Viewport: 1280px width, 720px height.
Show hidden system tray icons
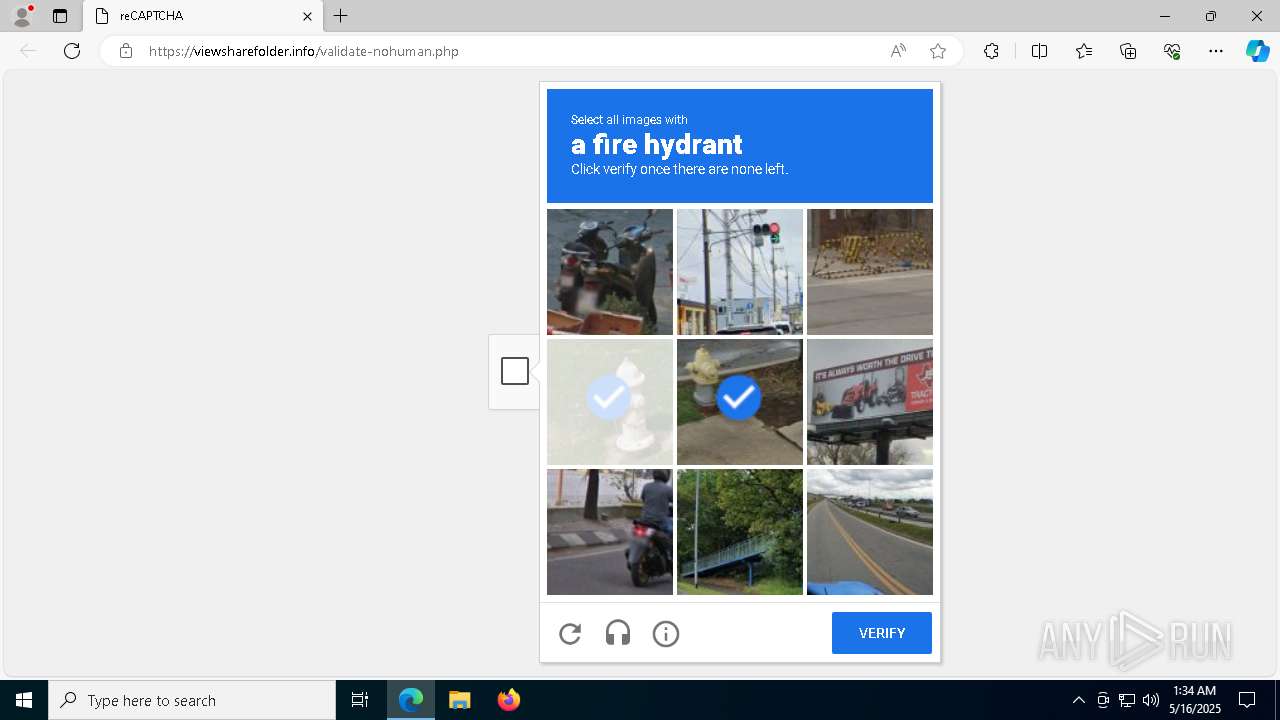[x=1078, y=700]
